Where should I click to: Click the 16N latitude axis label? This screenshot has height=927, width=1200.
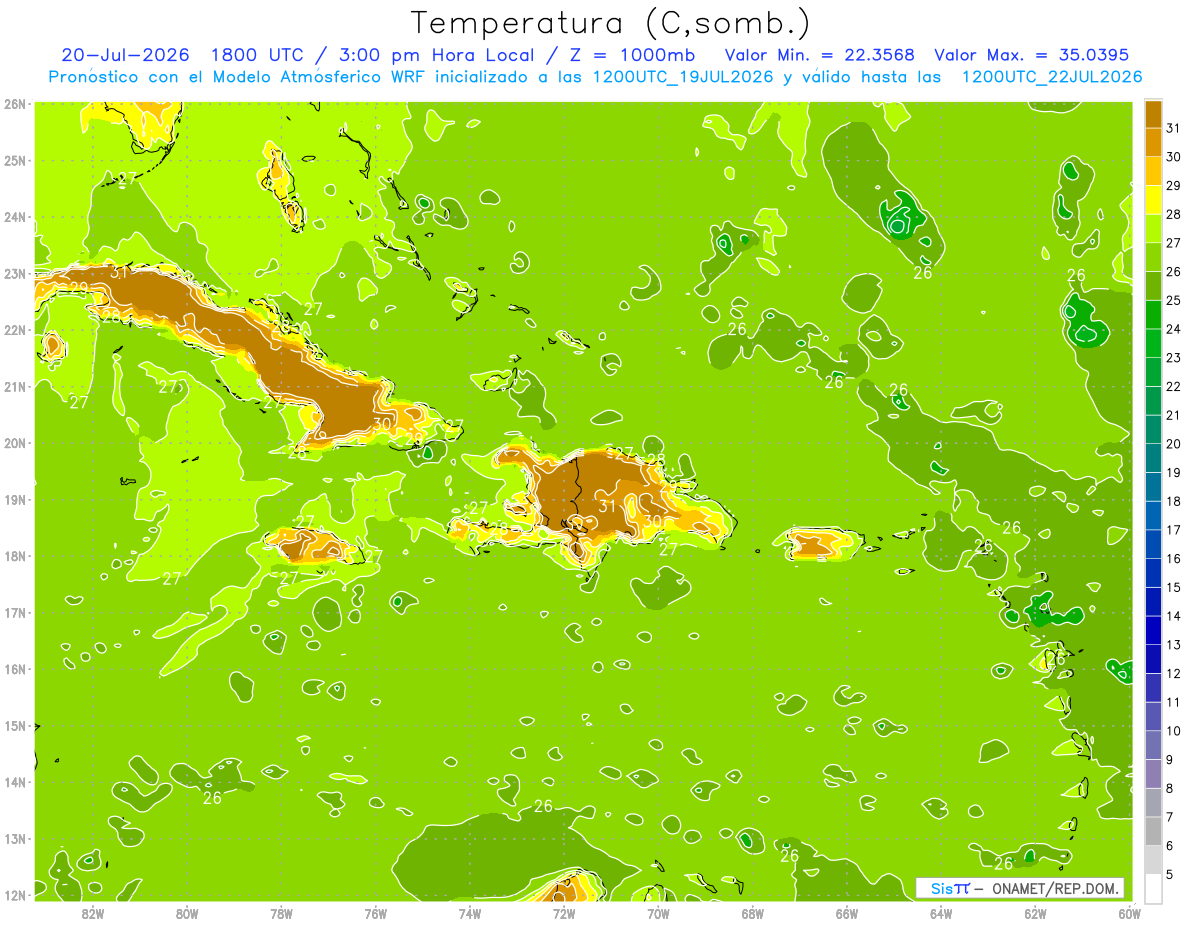click(14, 668)
